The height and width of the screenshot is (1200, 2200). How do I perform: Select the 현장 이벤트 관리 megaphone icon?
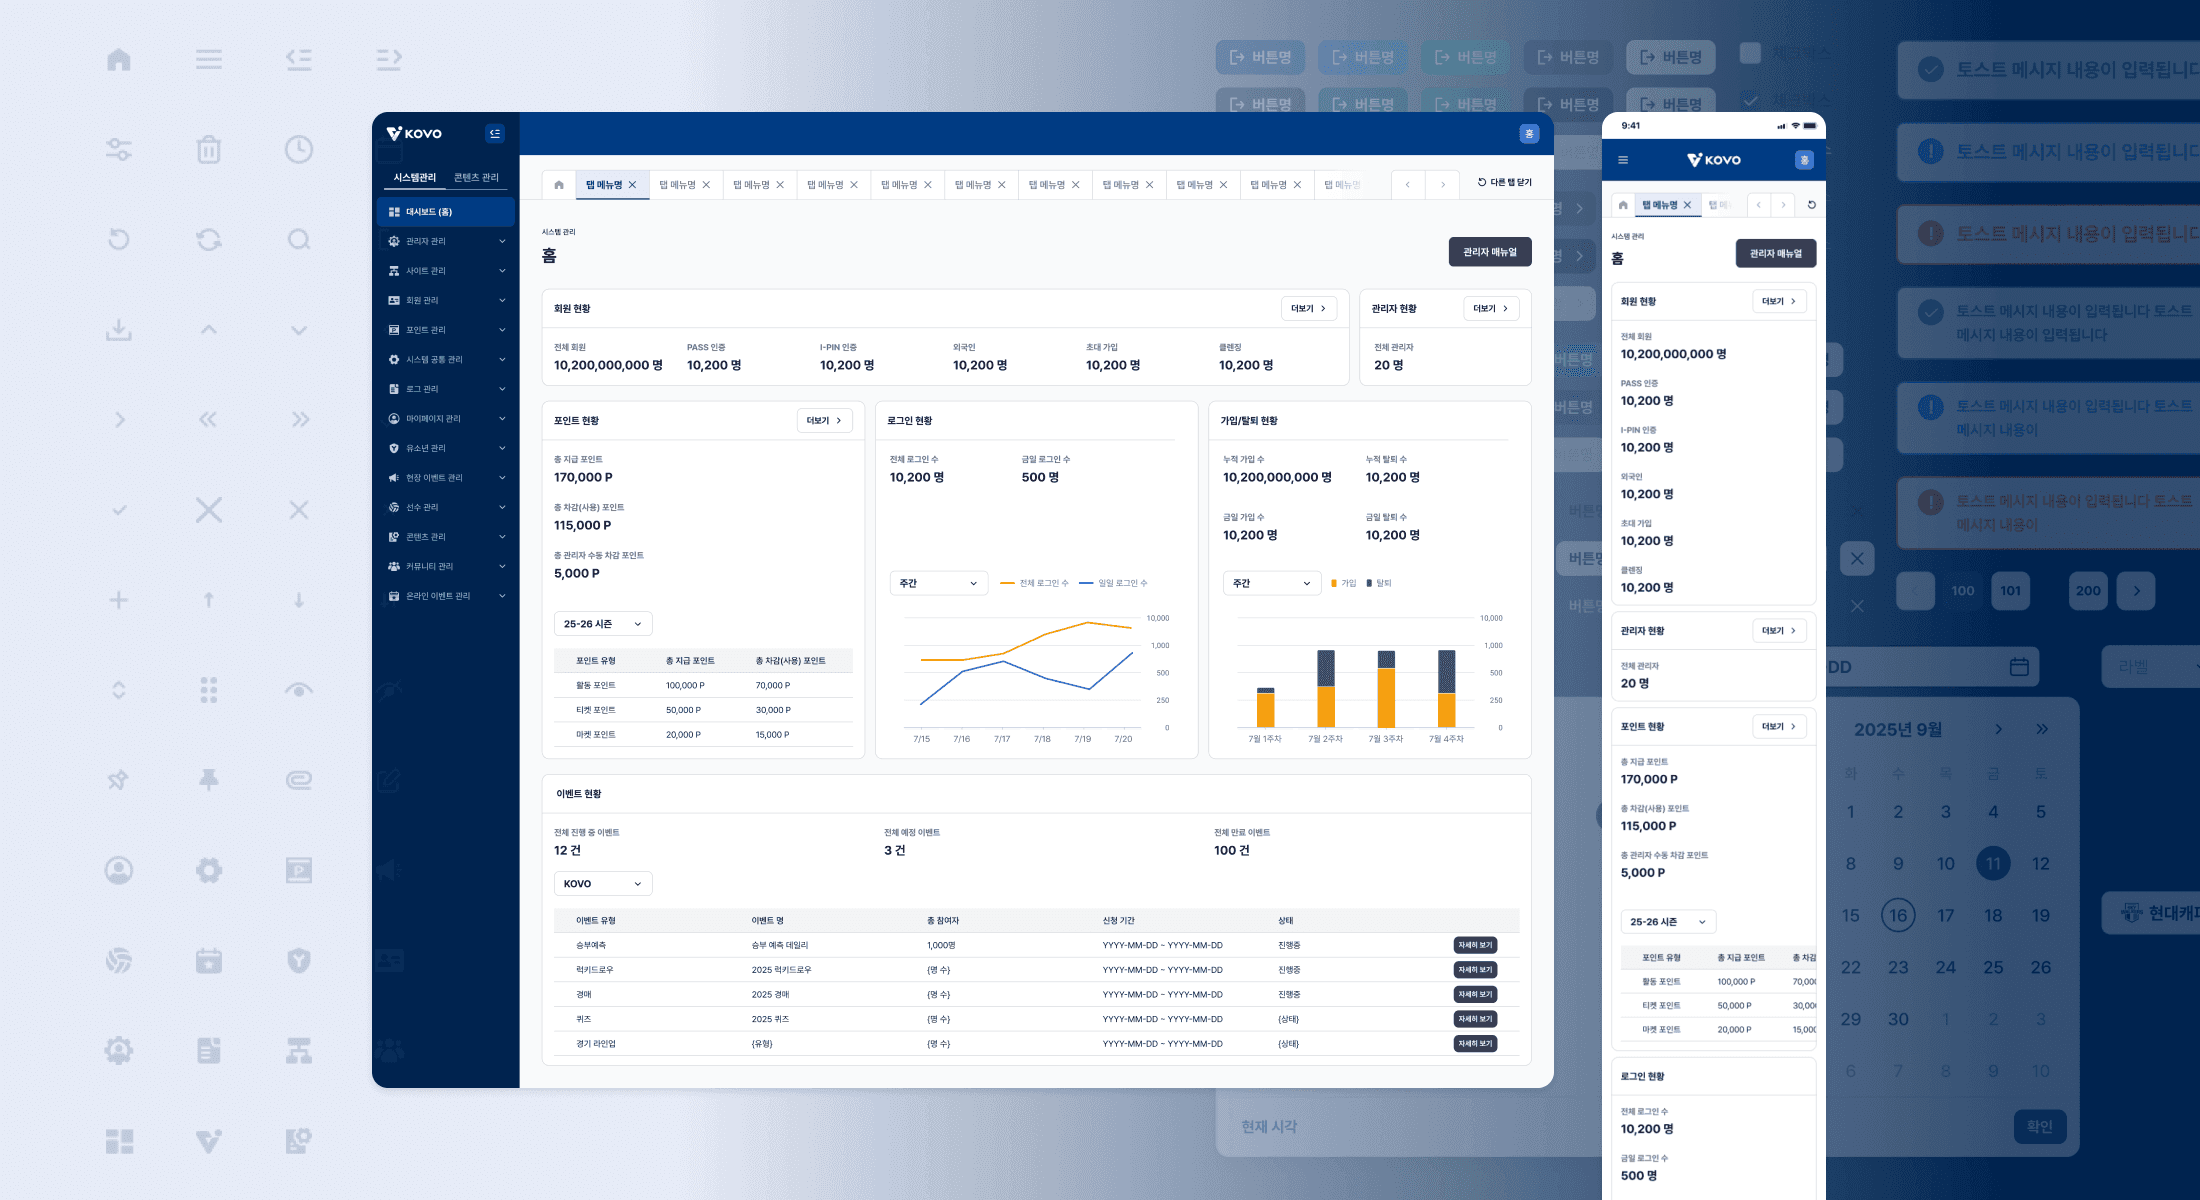393,477
